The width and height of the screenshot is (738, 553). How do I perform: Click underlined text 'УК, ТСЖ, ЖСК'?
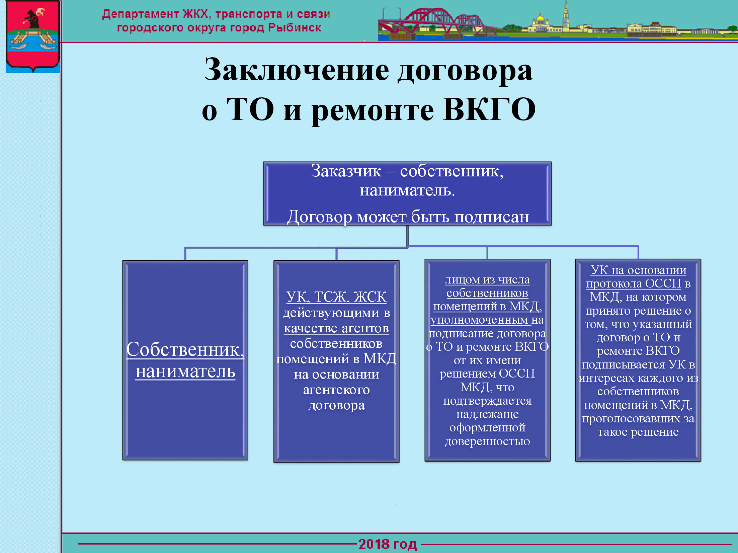(337, 297)
